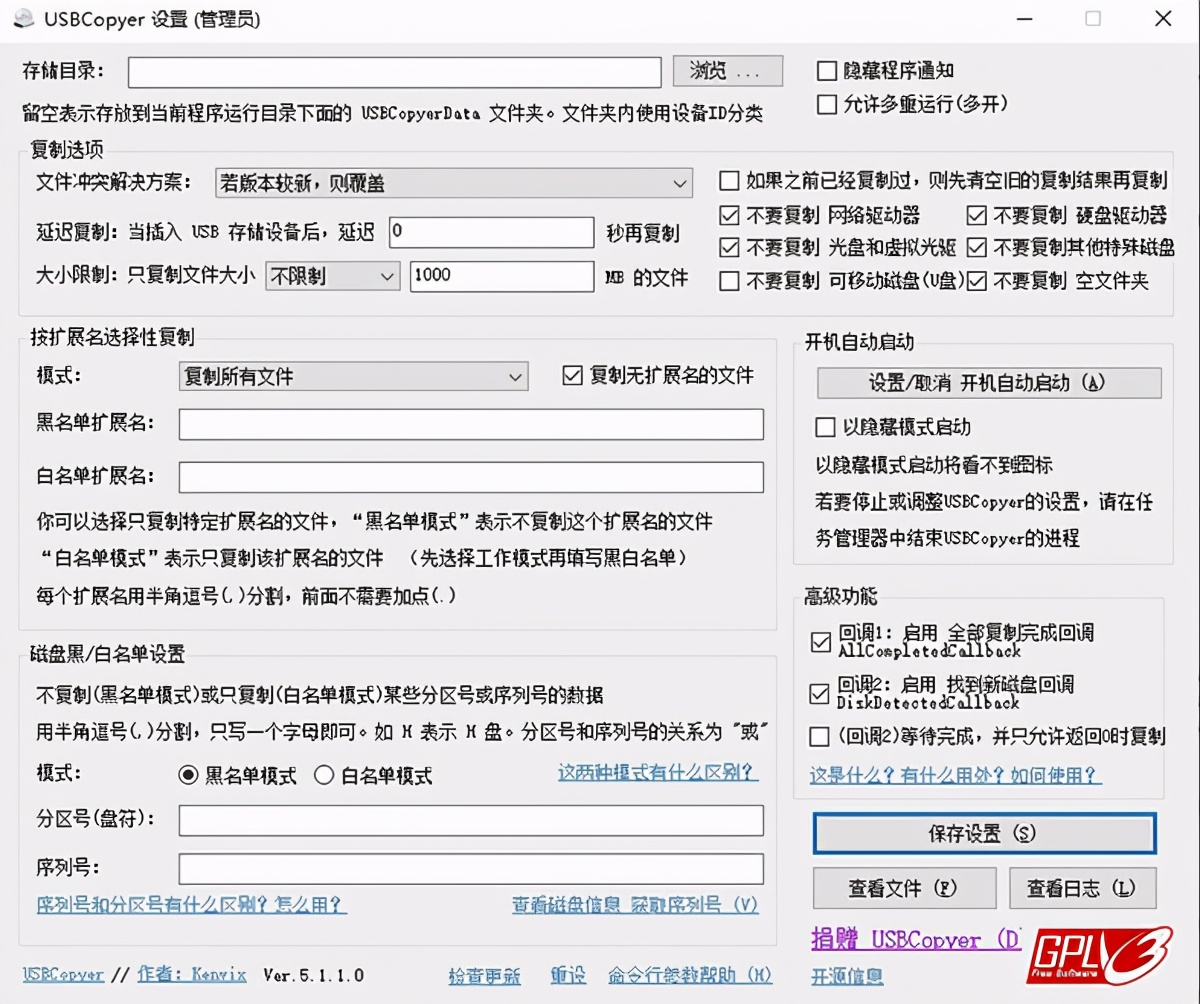Check 允许多重运行(多开) option
The height and width of the screenshot is (1004, 1200).
[826, 104]
